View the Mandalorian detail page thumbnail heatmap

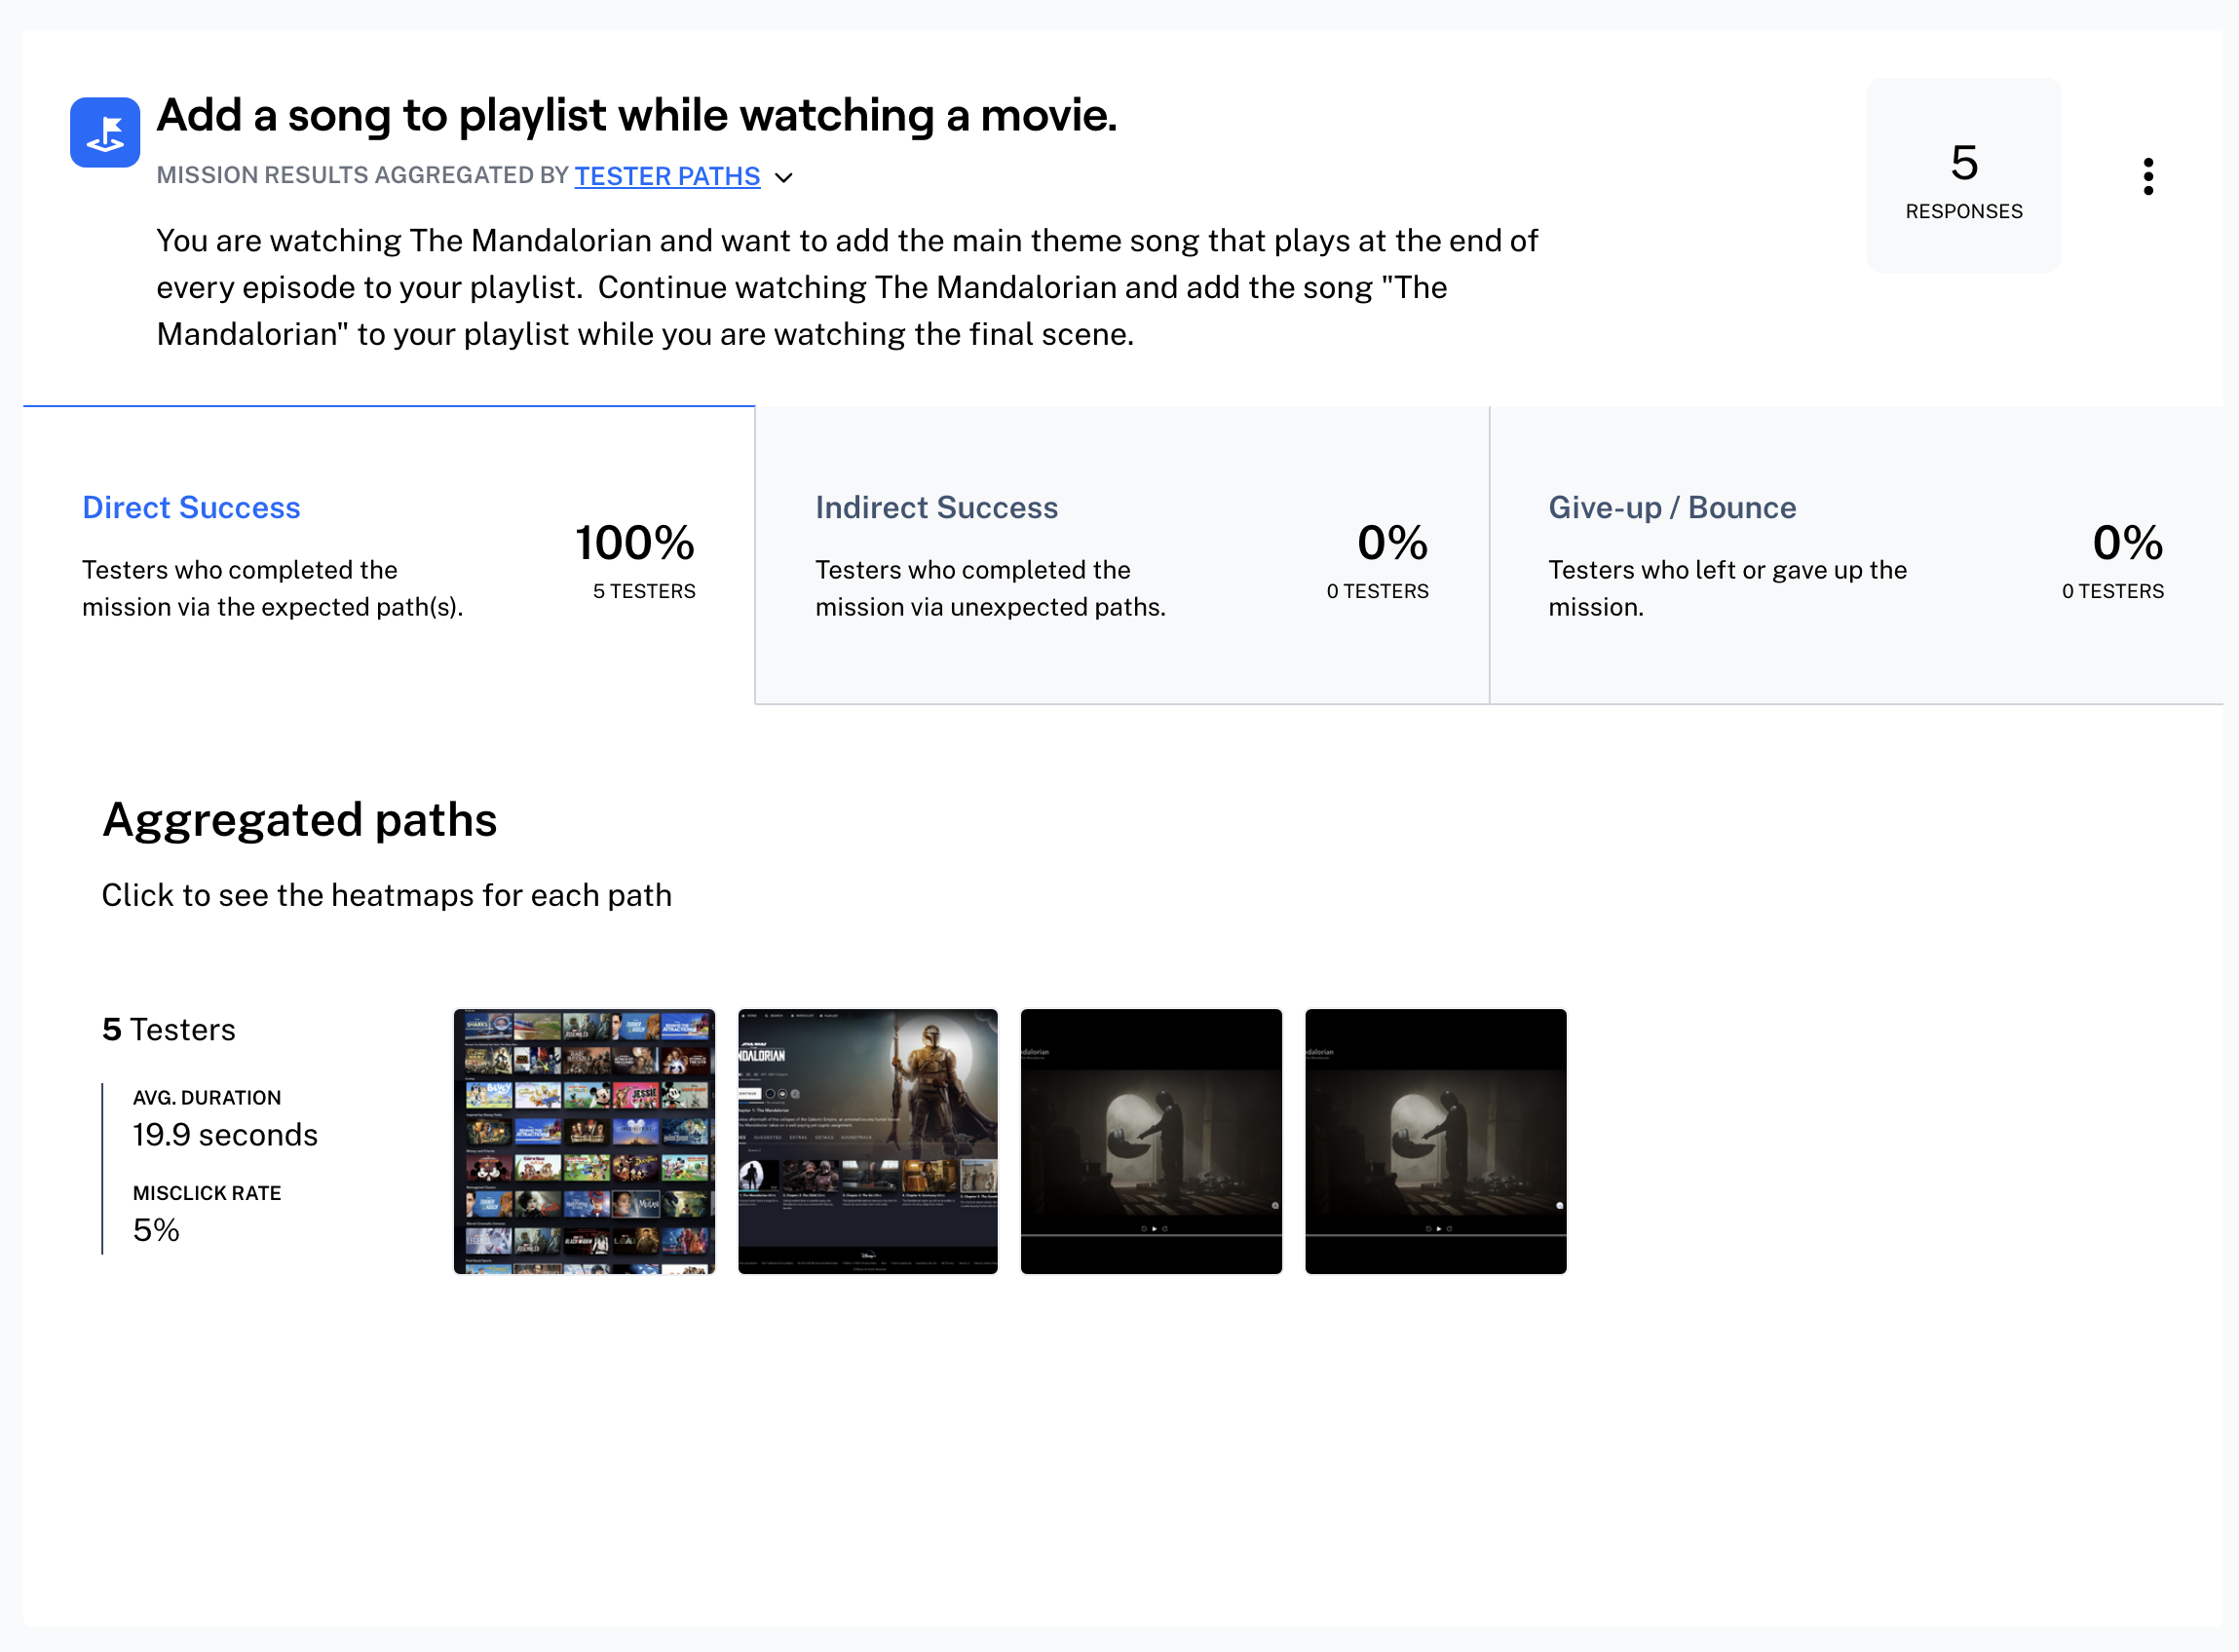pos(867,1141)
